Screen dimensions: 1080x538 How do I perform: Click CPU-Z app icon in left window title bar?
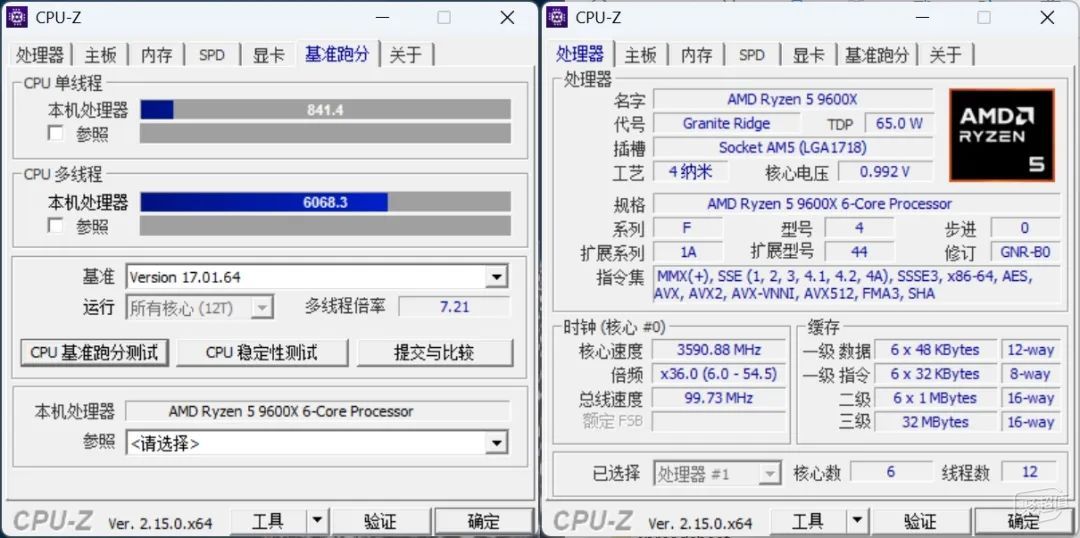(17, 17)
